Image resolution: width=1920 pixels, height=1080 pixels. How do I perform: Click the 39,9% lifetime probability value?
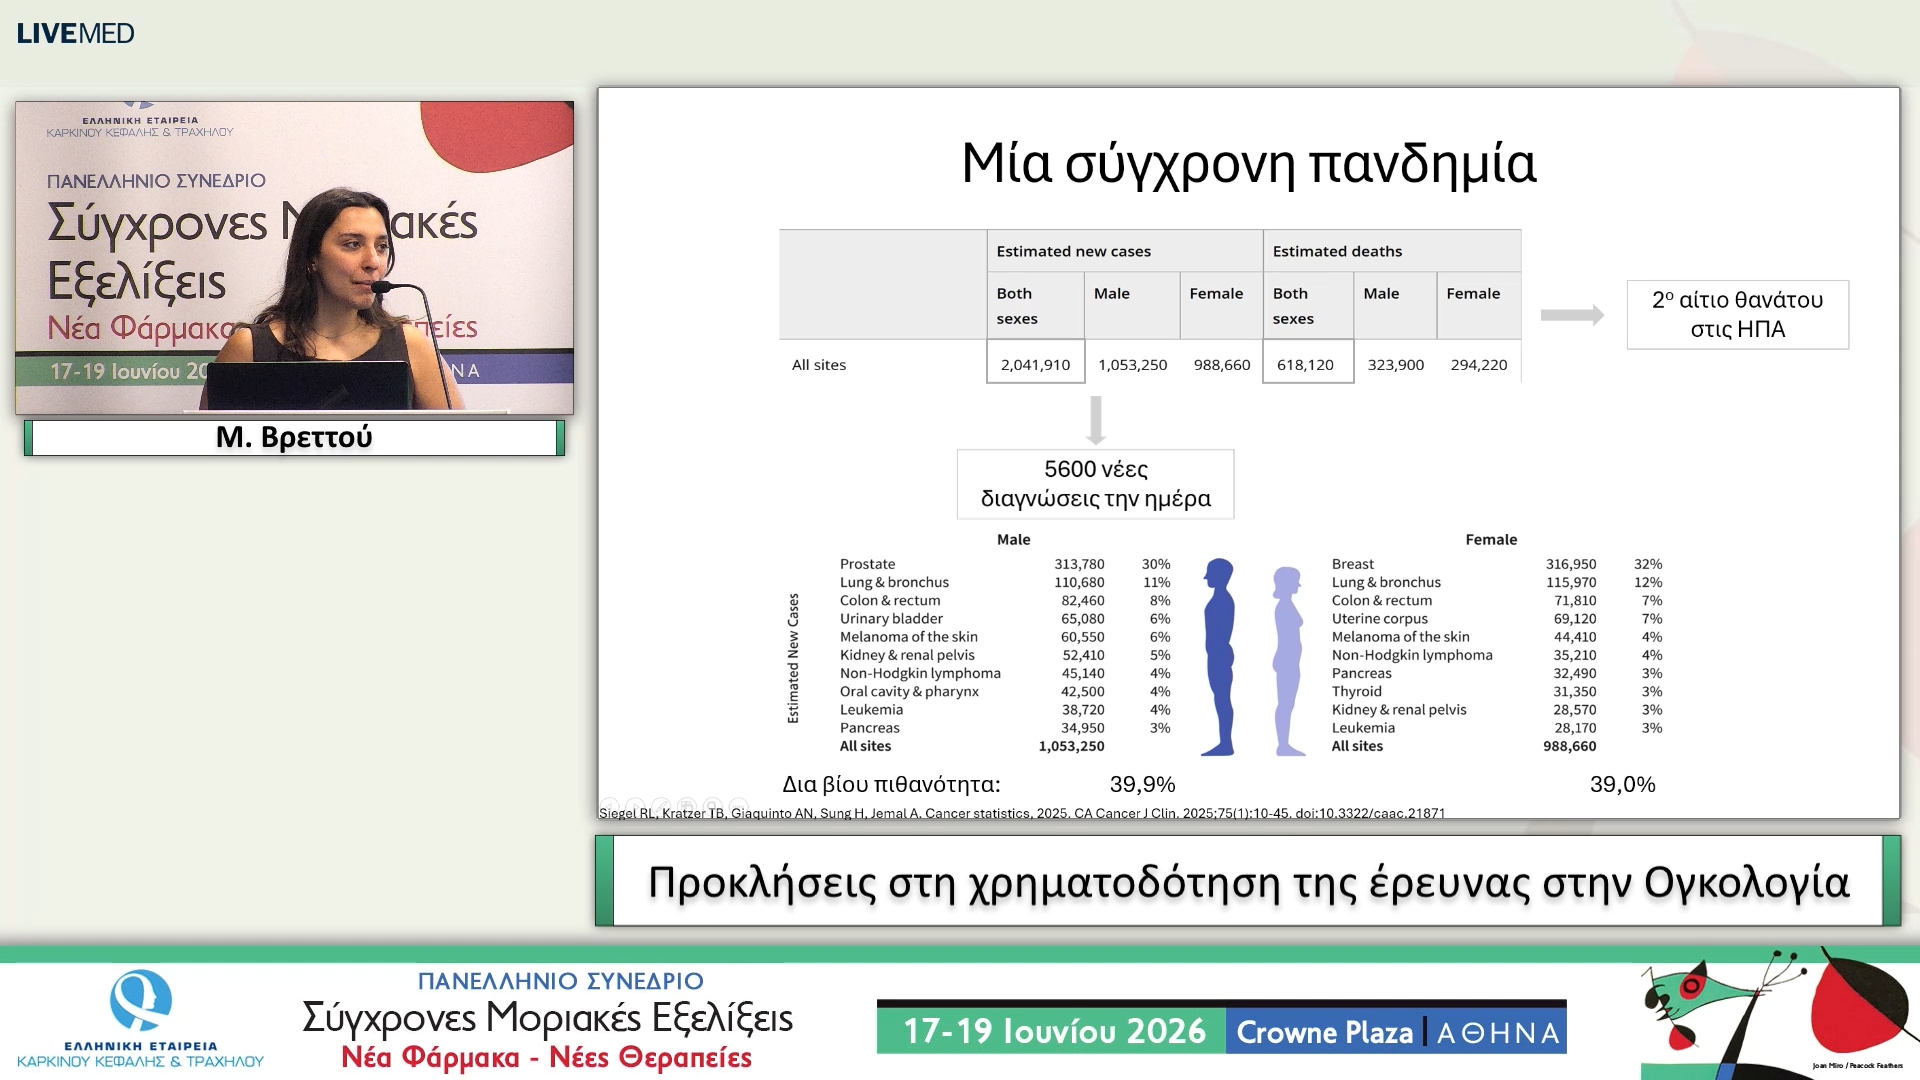click(x=1142, y=784)
